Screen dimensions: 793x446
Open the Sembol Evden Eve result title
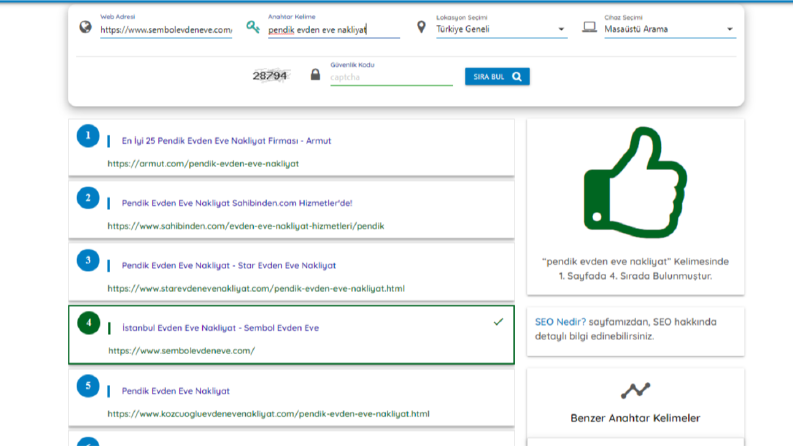tap(221, 328)
